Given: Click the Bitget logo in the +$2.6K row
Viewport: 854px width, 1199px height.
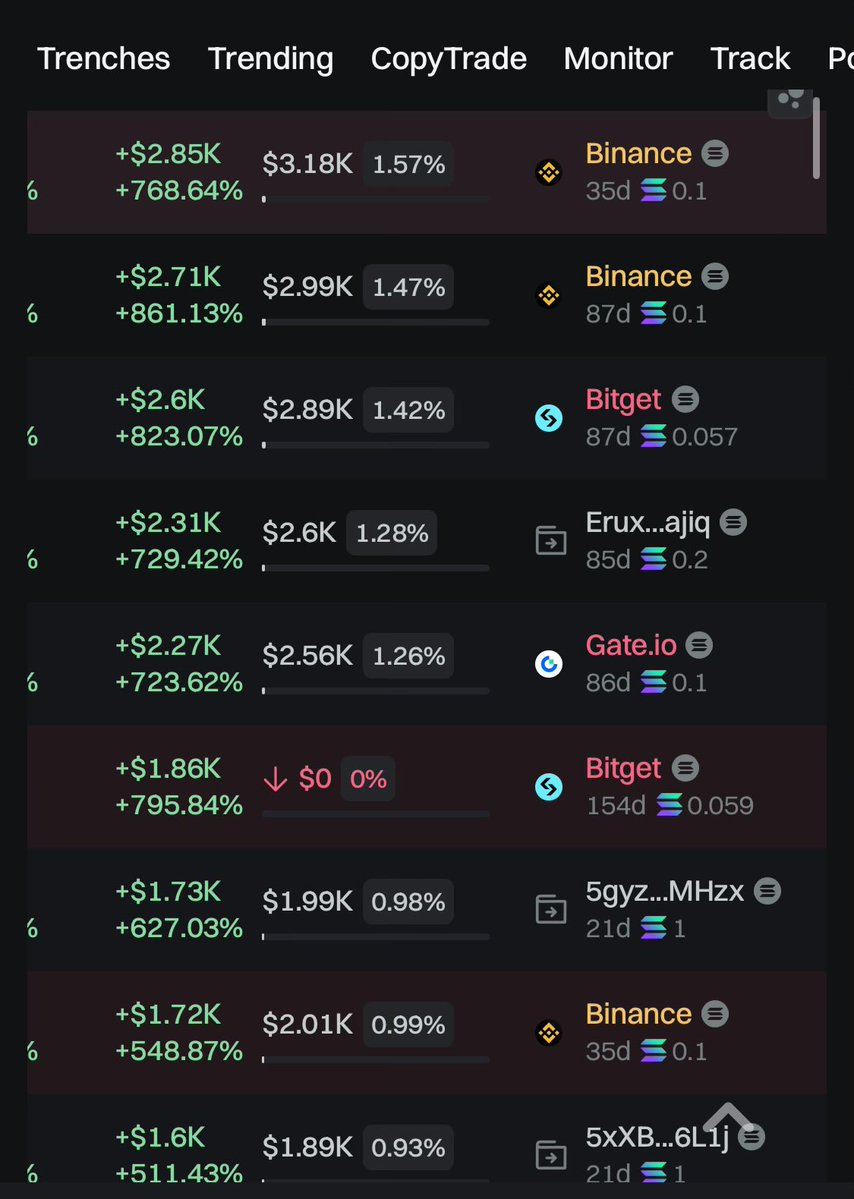Looking at the screenshot, I should pyautogui.click(x=548, y=419).
